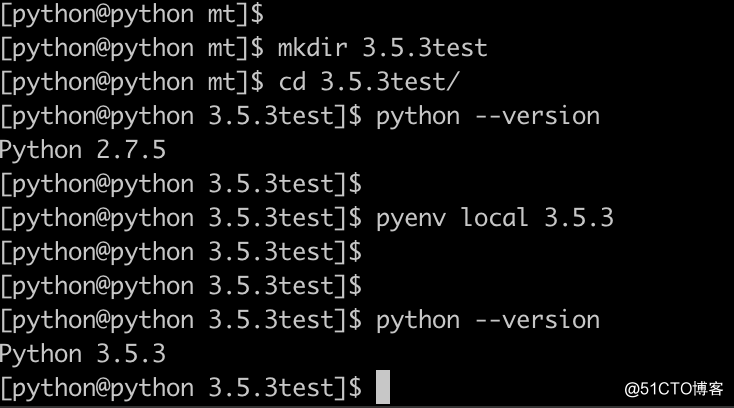
Task: Select the 2.7.5 version number
Action: tap(131, 150)
